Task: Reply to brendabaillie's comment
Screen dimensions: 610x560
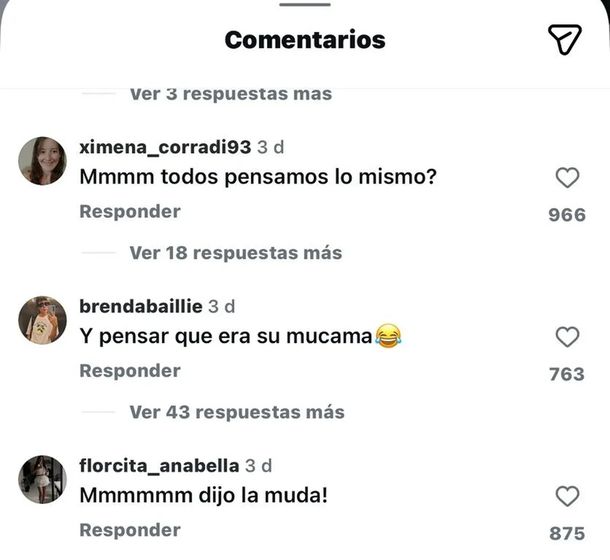Action: (130, 371)
